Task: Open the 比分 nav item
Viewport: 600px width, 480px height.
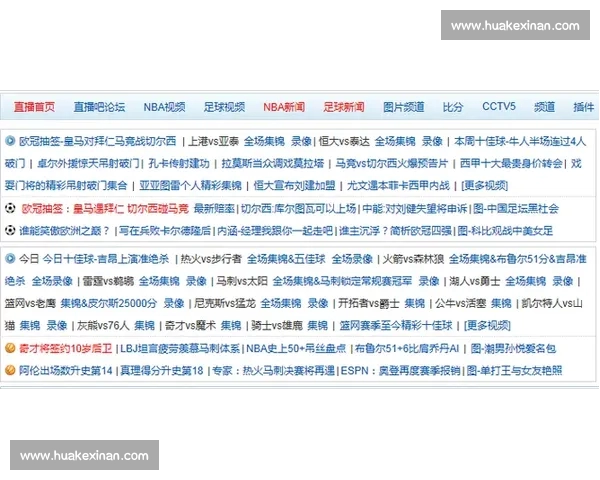Action: (453, 107)
